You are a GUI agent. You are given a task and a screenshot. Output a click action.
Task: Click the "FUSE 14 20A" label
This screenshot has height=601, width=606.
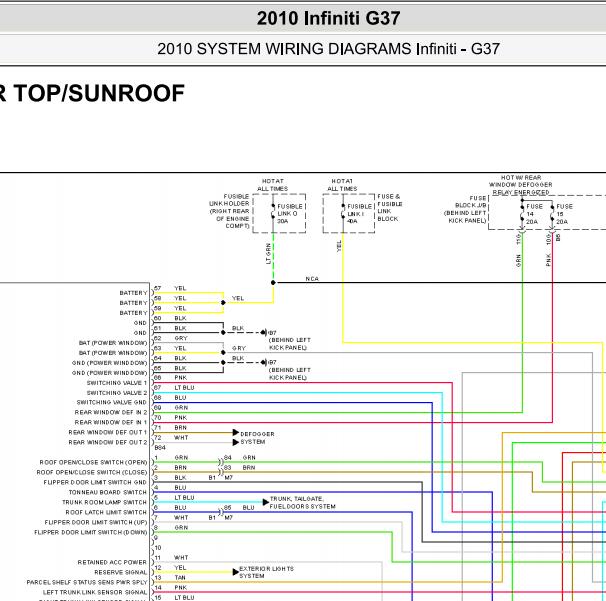tap(534, 214)
